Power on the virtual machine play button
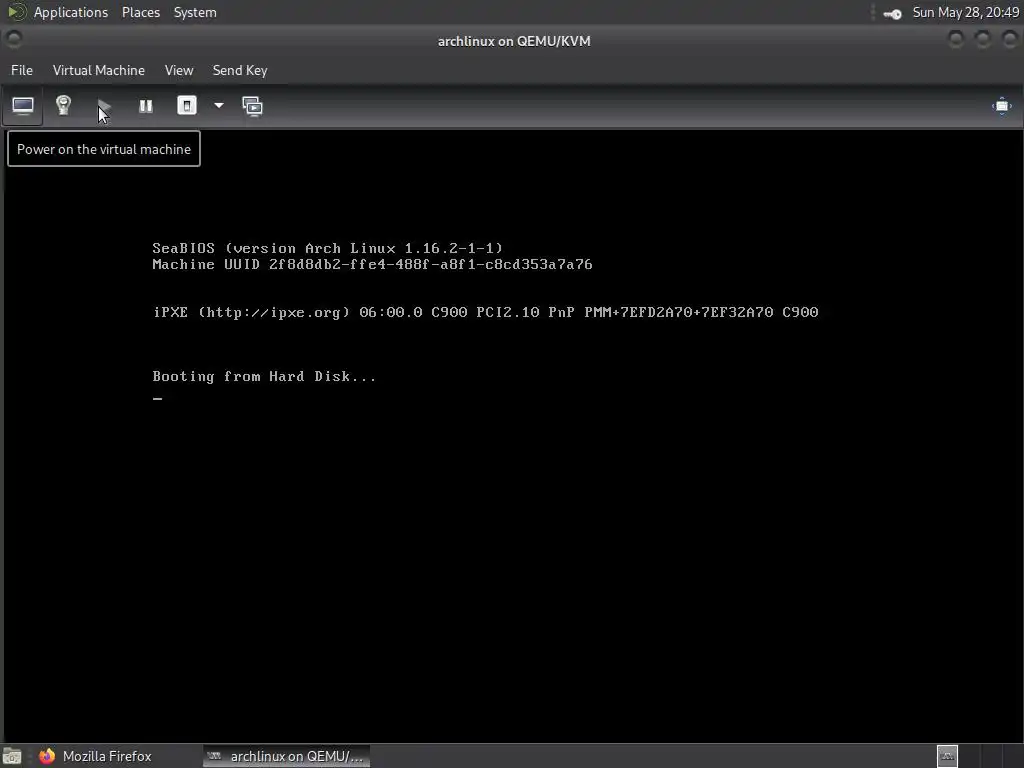The image size is (1024, 768). [x=104, y=106]
